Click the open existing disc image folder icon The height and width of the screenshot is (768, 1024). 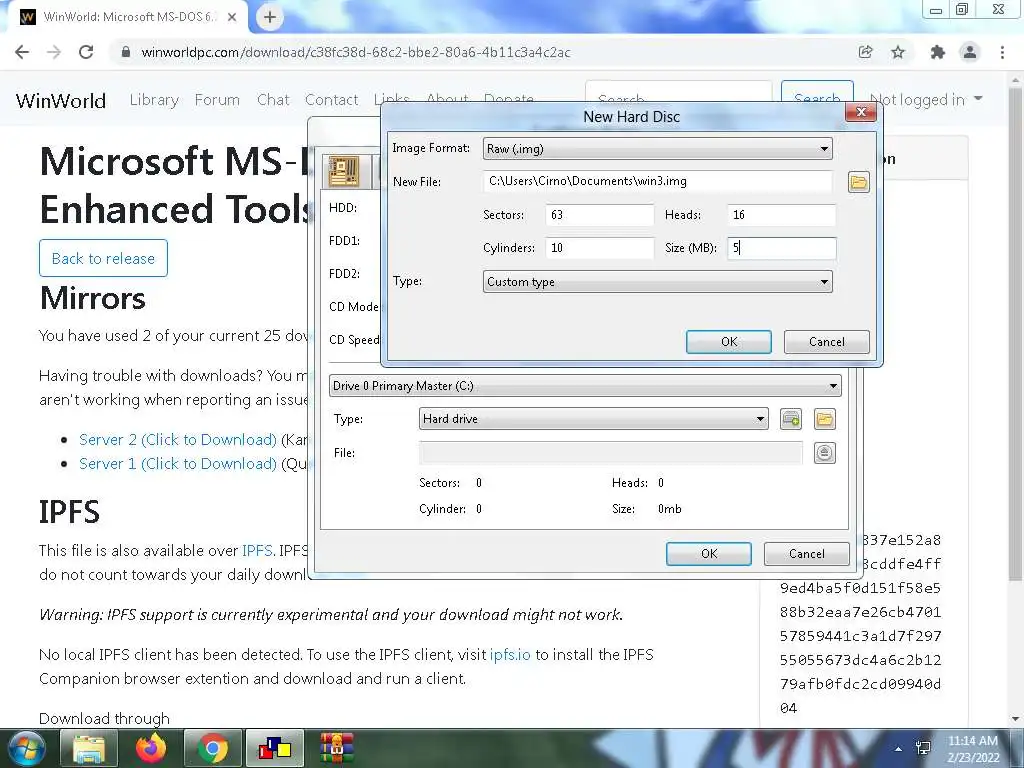click(x=825, y=419)
